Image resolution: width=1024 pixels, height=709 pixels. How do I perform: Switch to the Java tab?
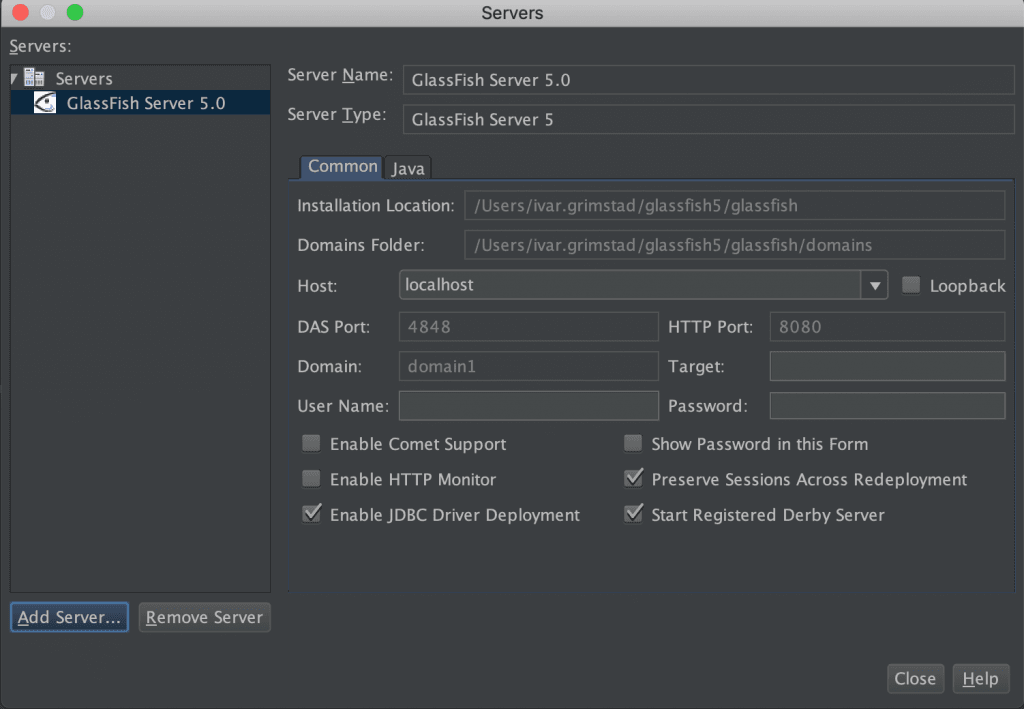point(407,168)
